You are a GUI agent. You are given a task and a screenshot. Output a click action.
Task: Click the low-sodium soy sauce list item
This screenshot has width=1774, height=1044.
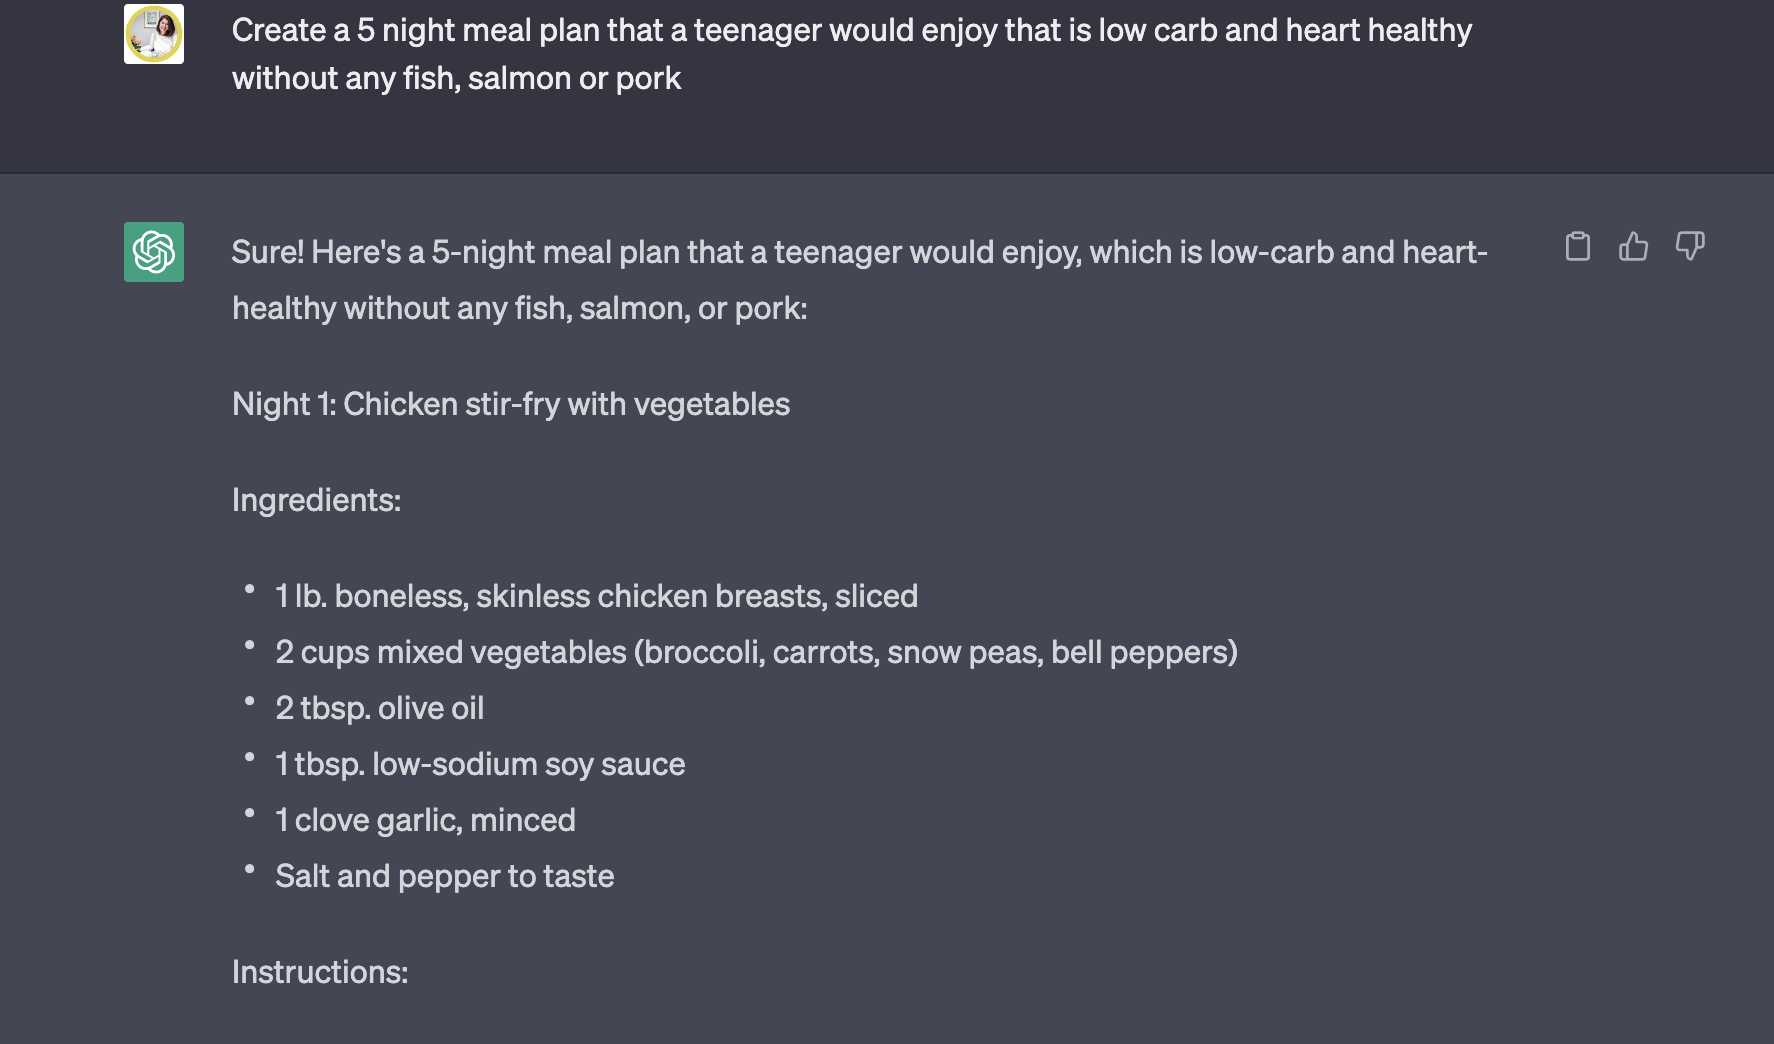480,764
